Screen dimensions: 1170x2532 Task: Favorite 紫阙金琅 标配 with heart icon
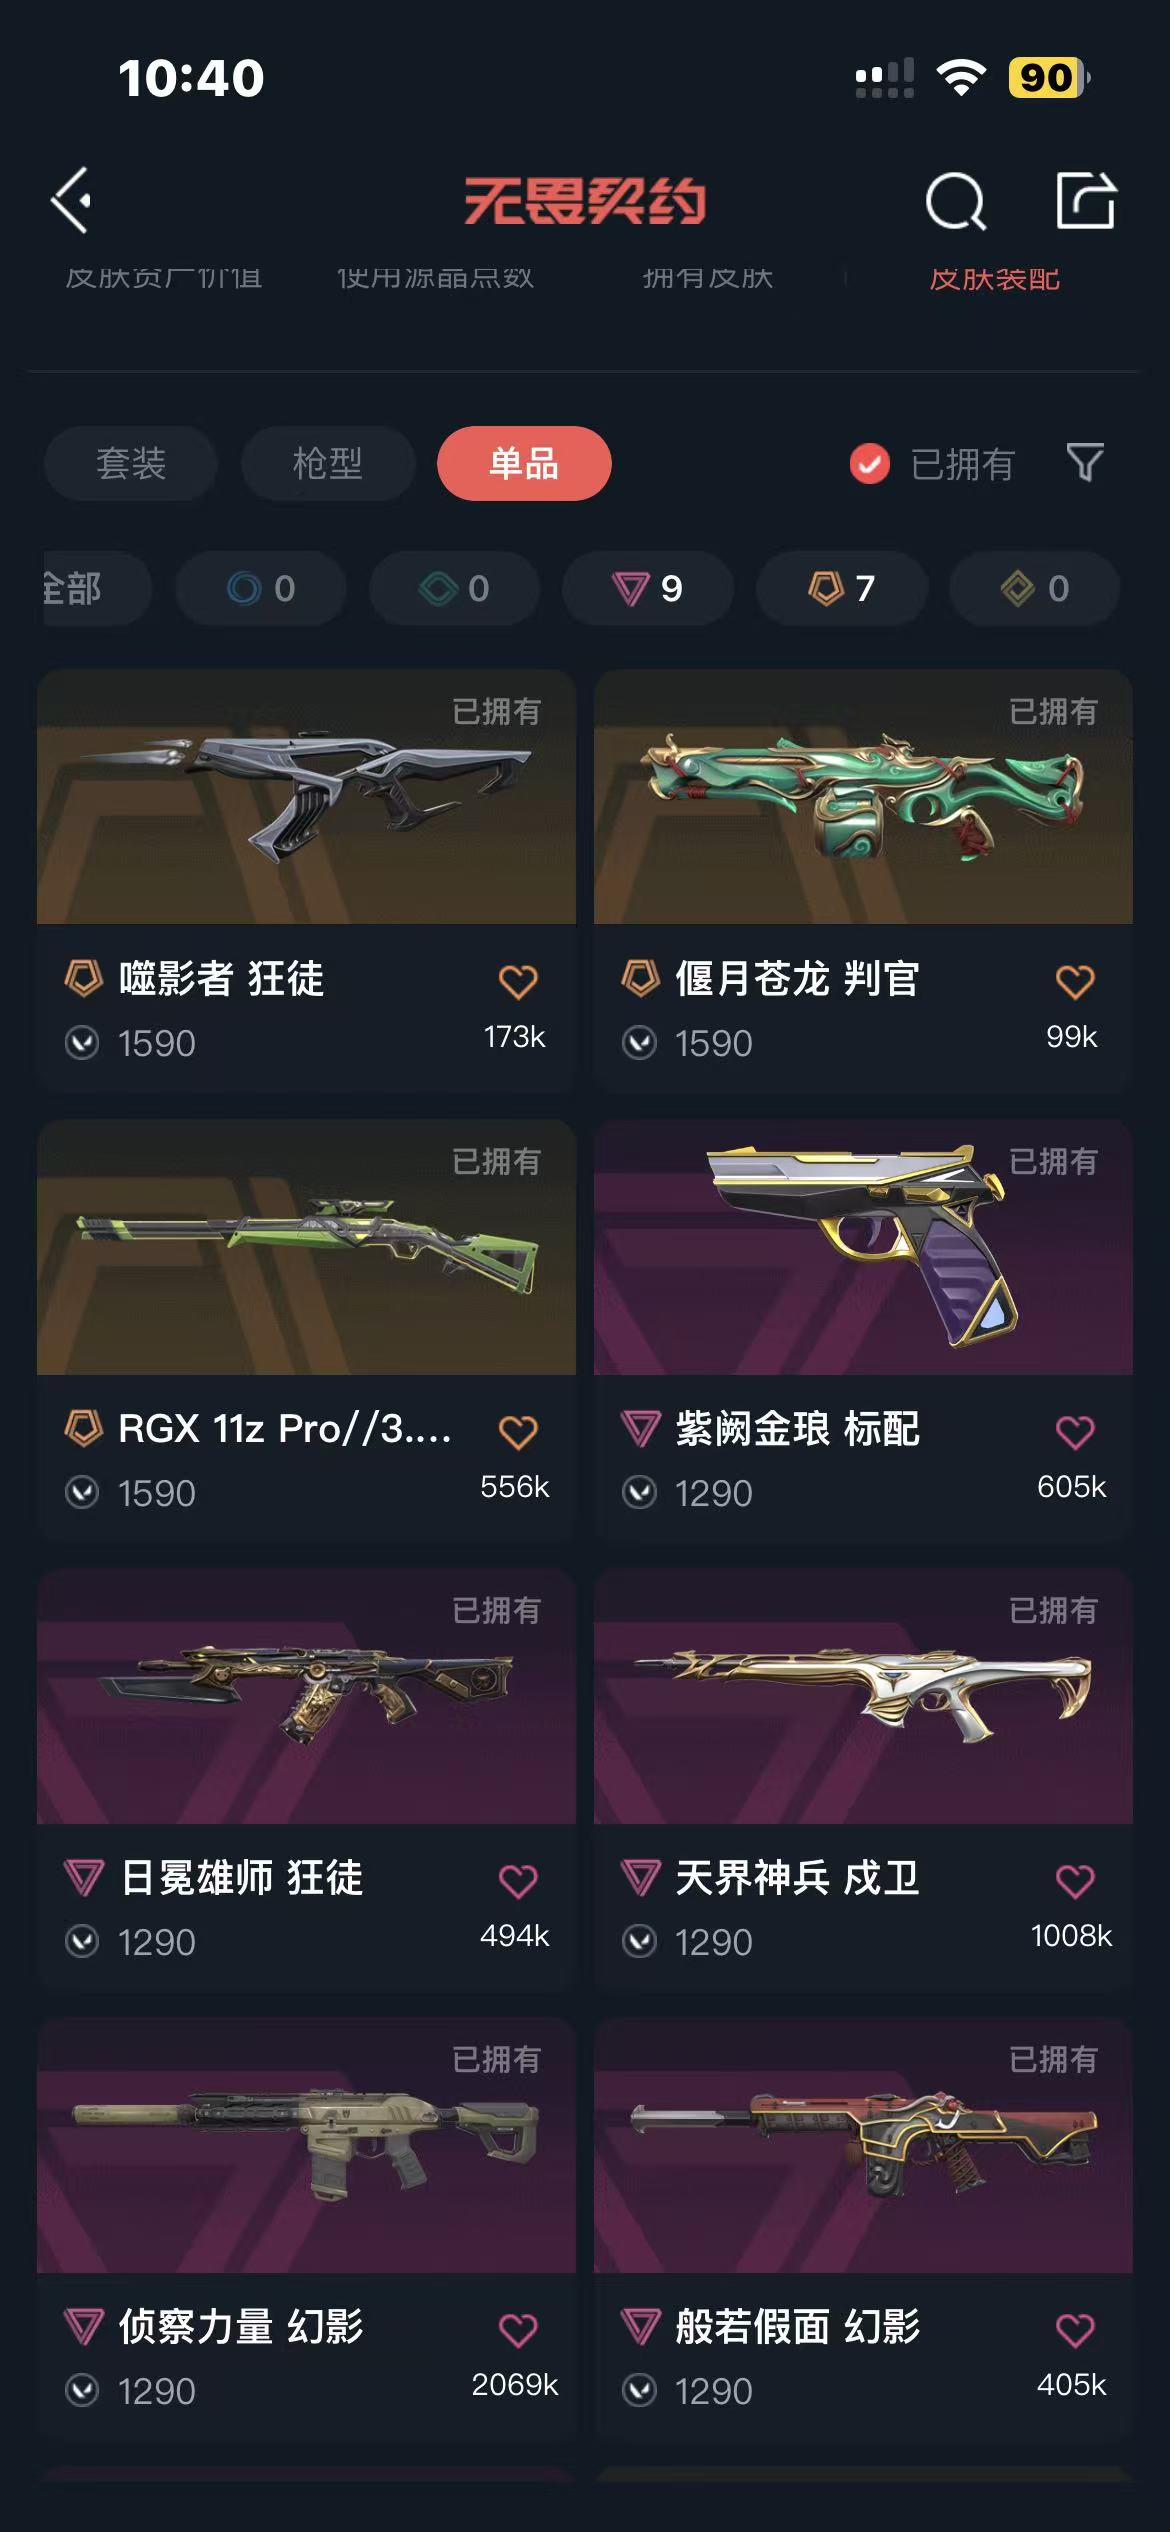coord(1075,1431)
